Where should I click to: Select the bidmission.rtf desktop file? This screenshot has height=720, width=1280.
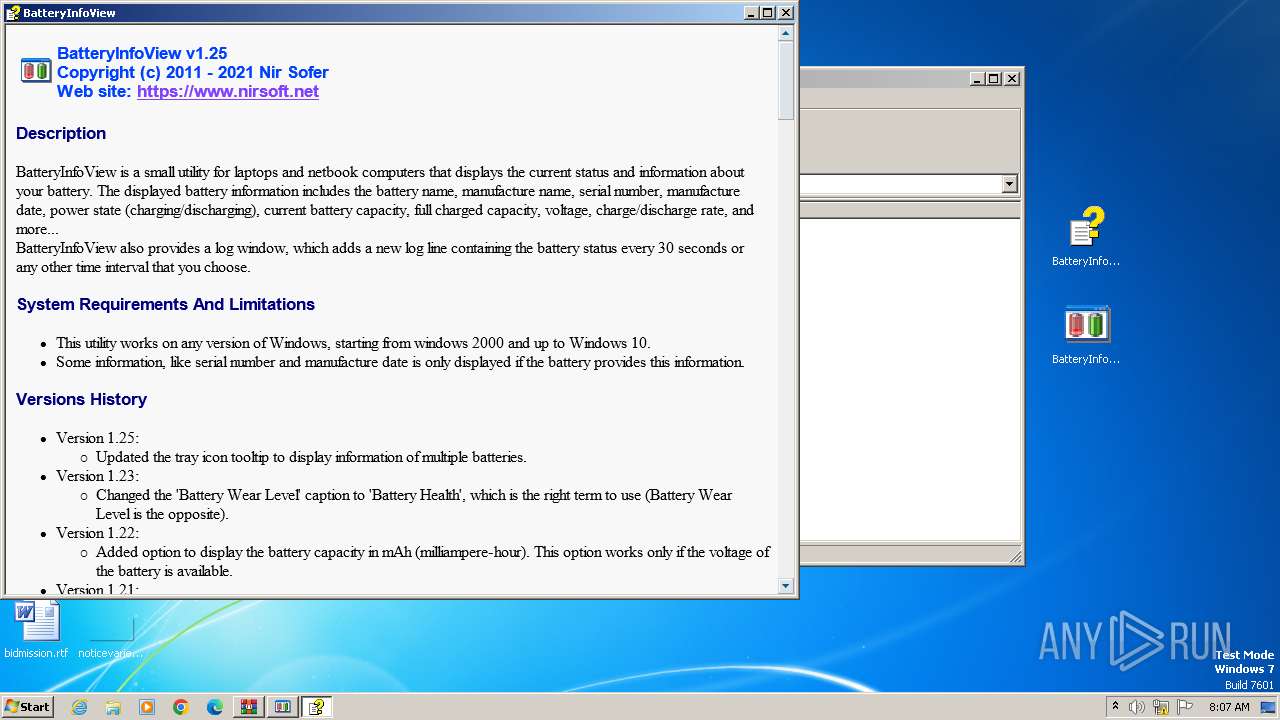pyautogui.click(x=37, y=630)
